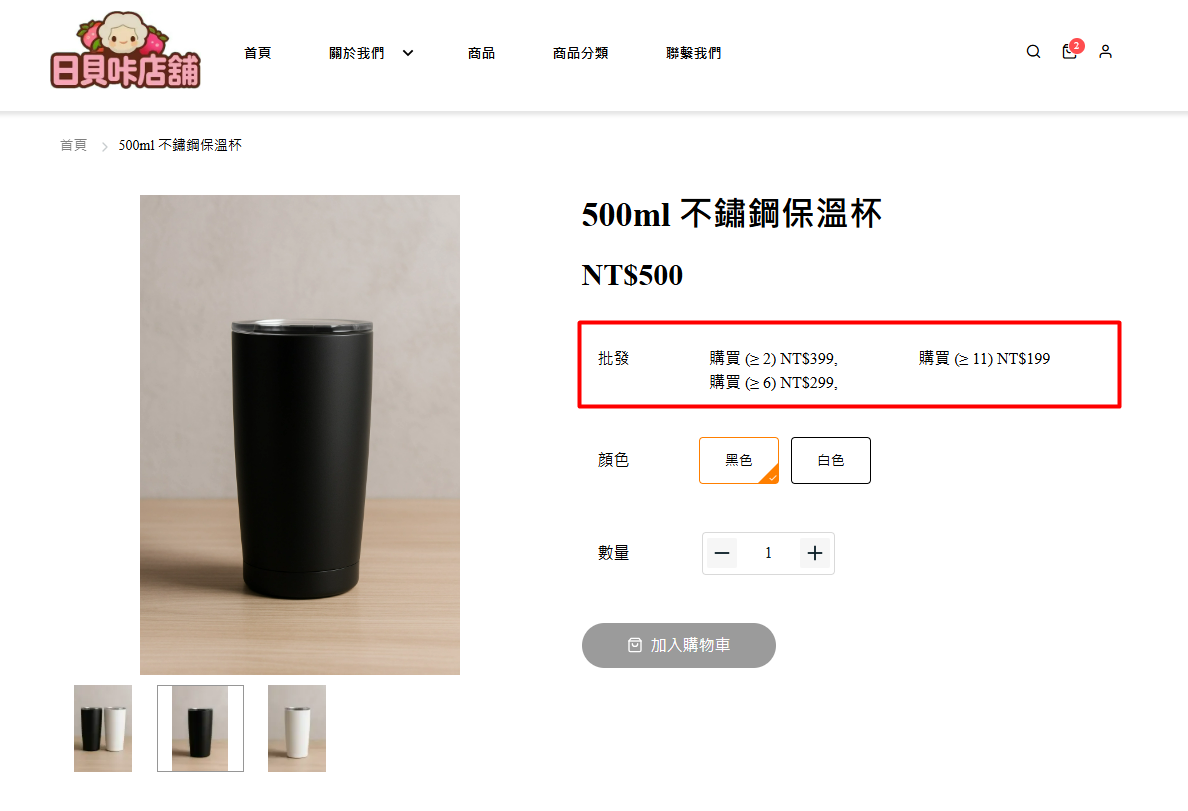Viewport: 1188px width, 811px height.
Task: Open the 商品 menu item
Action: [x=481, y=53]
